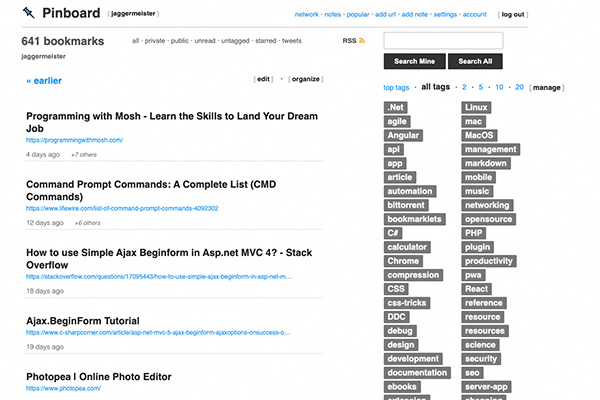The width and height of the screenshot is (600, 400).
Task: Click the edit bulk option
Action: click(x=263, y=79)
